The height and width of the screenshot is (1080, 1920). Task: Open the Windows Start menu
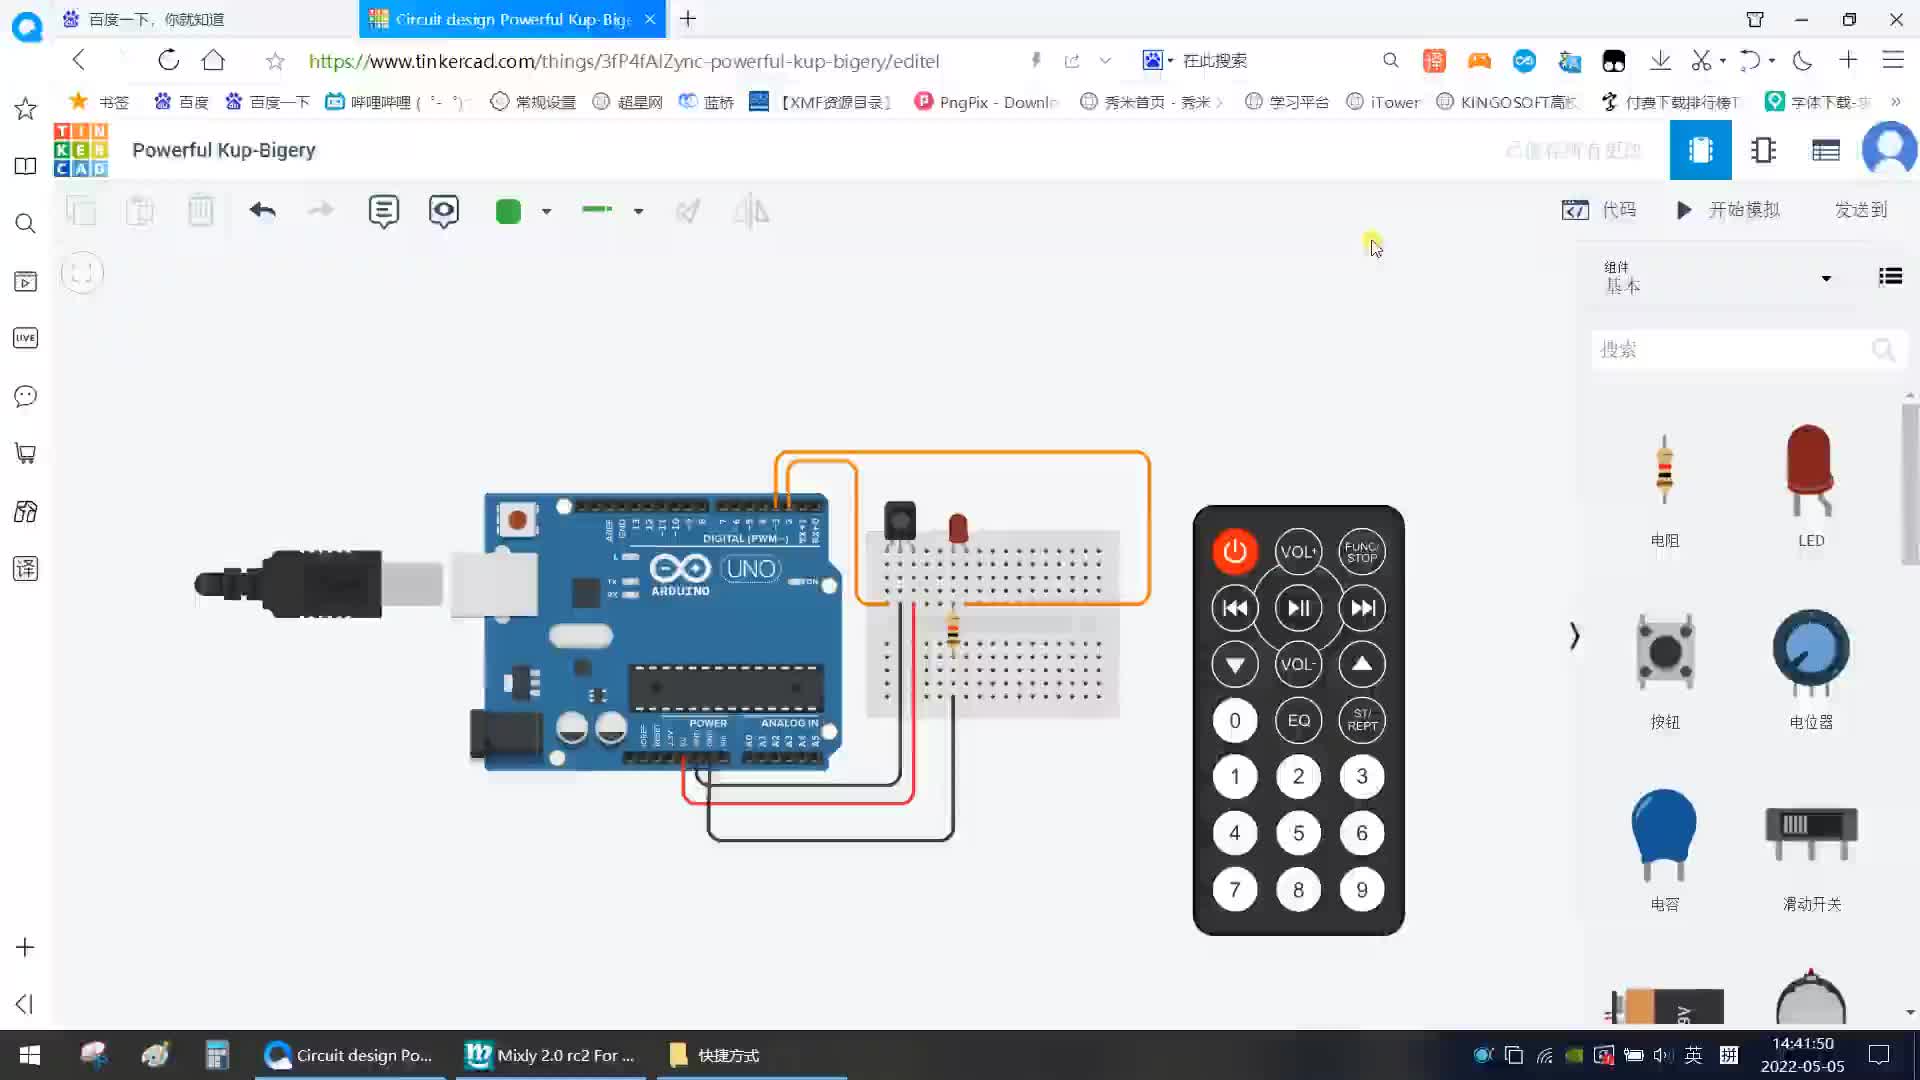[30, 1055]
